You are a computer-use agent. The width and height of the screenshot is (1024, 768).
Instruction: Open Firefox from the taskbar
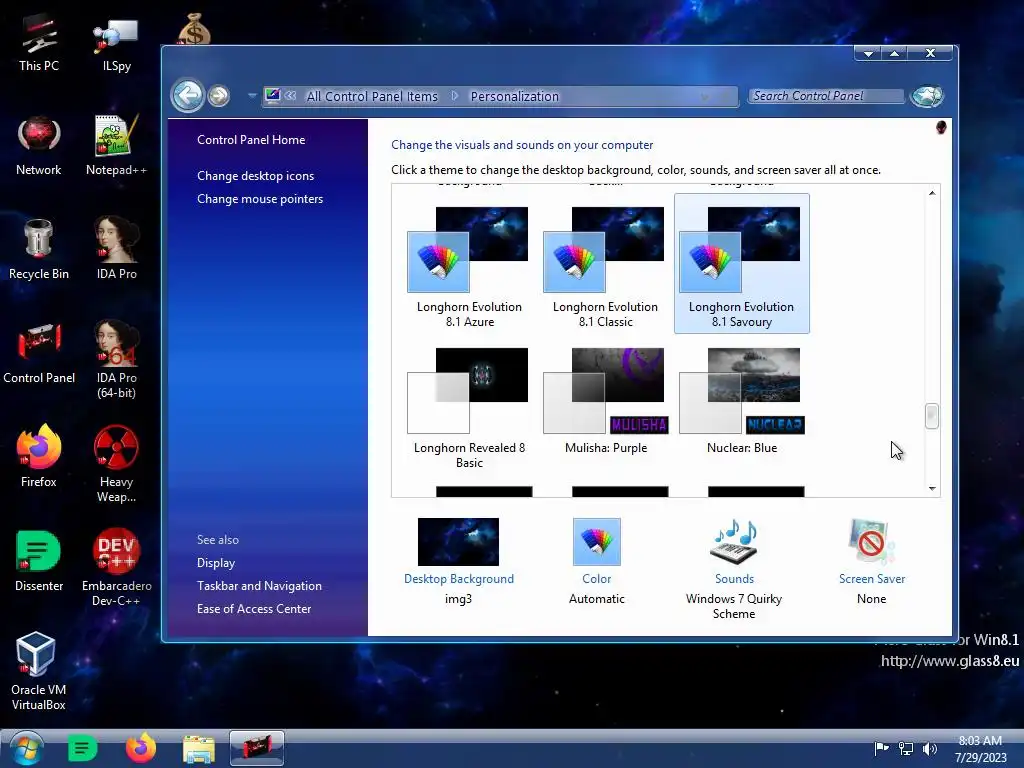tap(140, 748)
